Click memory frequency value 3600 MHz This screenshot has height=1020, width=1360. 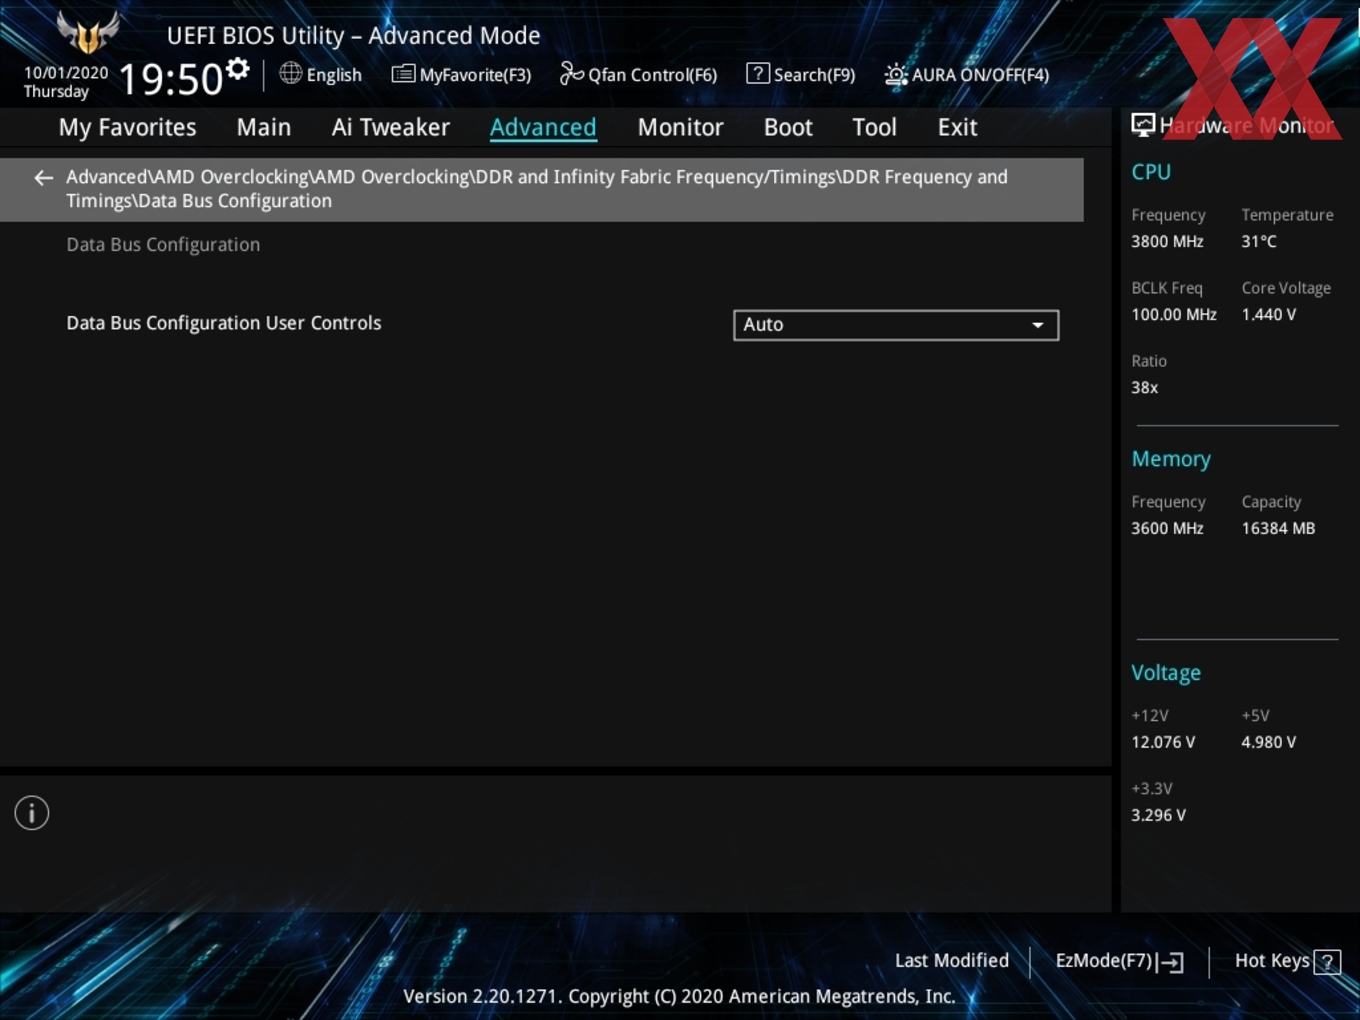point(1167,528)
